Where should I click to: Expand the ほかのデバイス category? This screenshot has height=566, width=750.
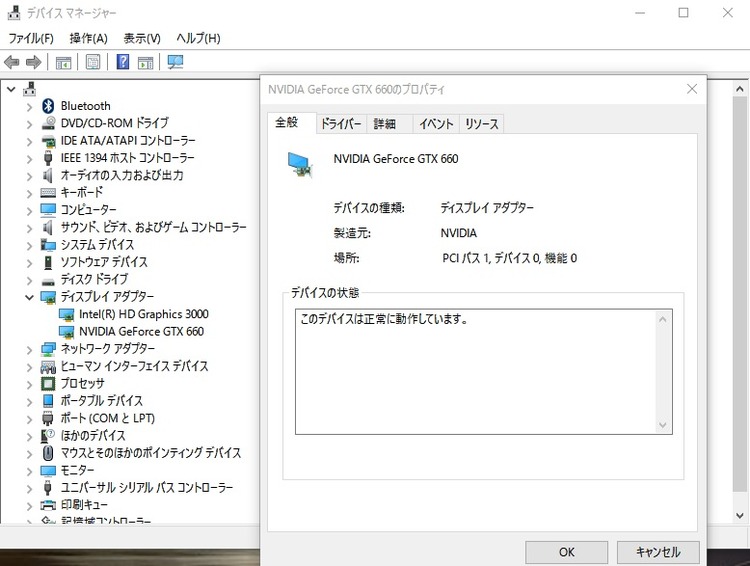click(29, 436)
